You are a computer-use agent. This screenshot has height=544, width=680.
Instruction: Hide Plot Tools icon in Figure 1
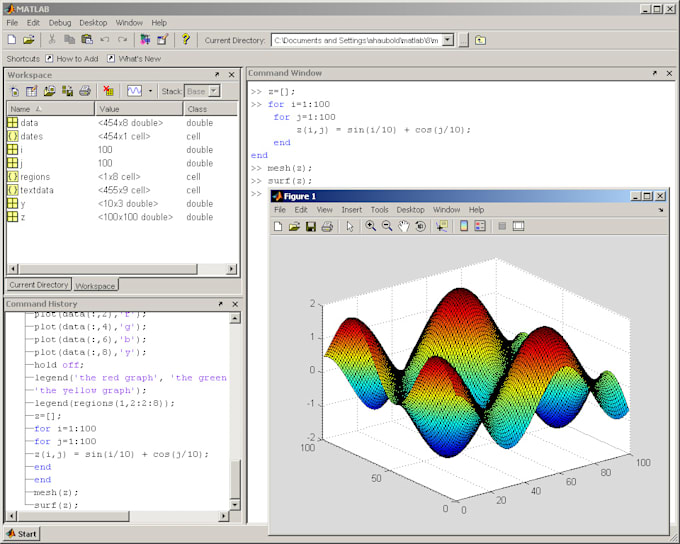point(502,226)
